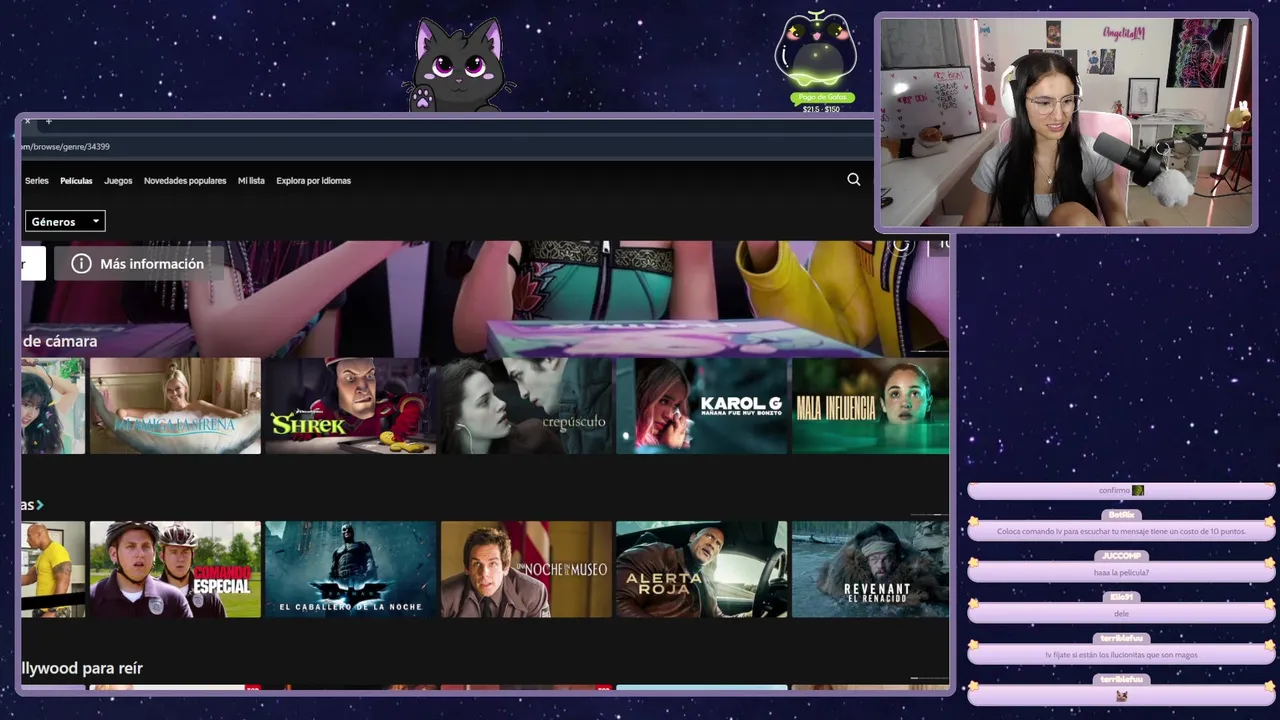Open Una Noche en el Museo thumbnail
Viewport: 1280px width, 720px height.
526,569
